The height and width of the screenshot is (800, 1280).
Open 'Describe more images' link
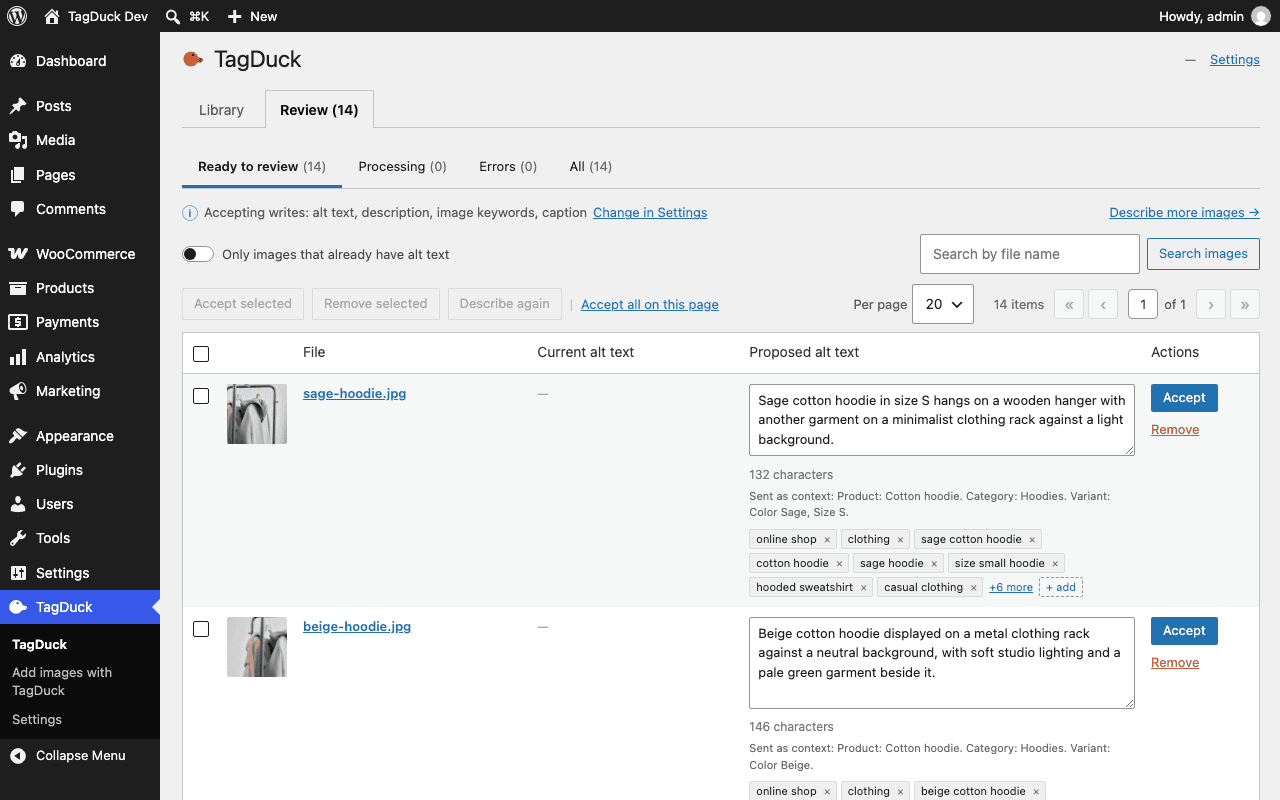[1184, 213]
